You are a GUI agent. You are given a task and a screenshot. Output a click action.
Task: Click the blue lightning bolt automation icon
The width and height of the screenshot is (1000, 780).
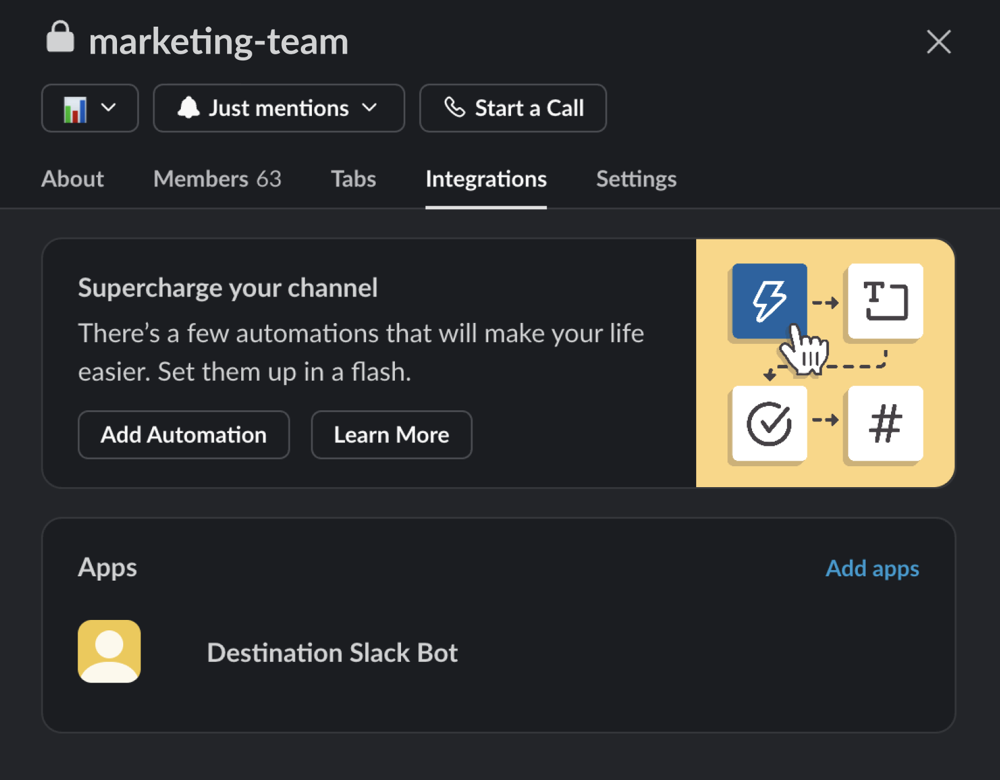click(769, 301)
